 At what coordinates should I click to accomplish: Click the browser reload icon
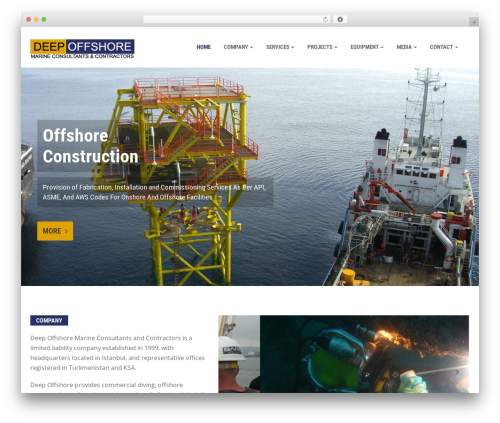325,20
